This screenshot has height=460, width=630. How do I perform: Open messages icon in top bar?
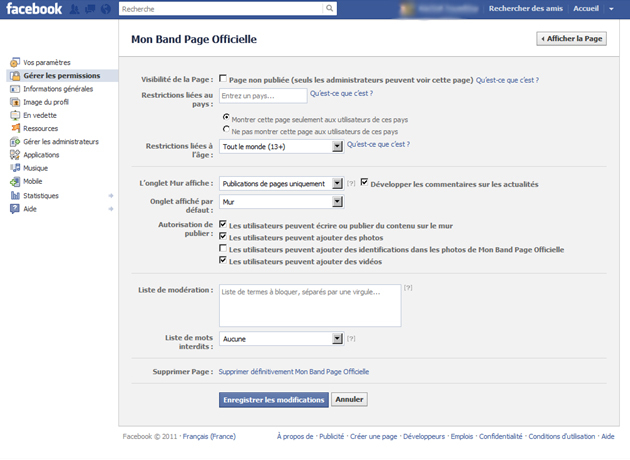click(x=90, y=9)
